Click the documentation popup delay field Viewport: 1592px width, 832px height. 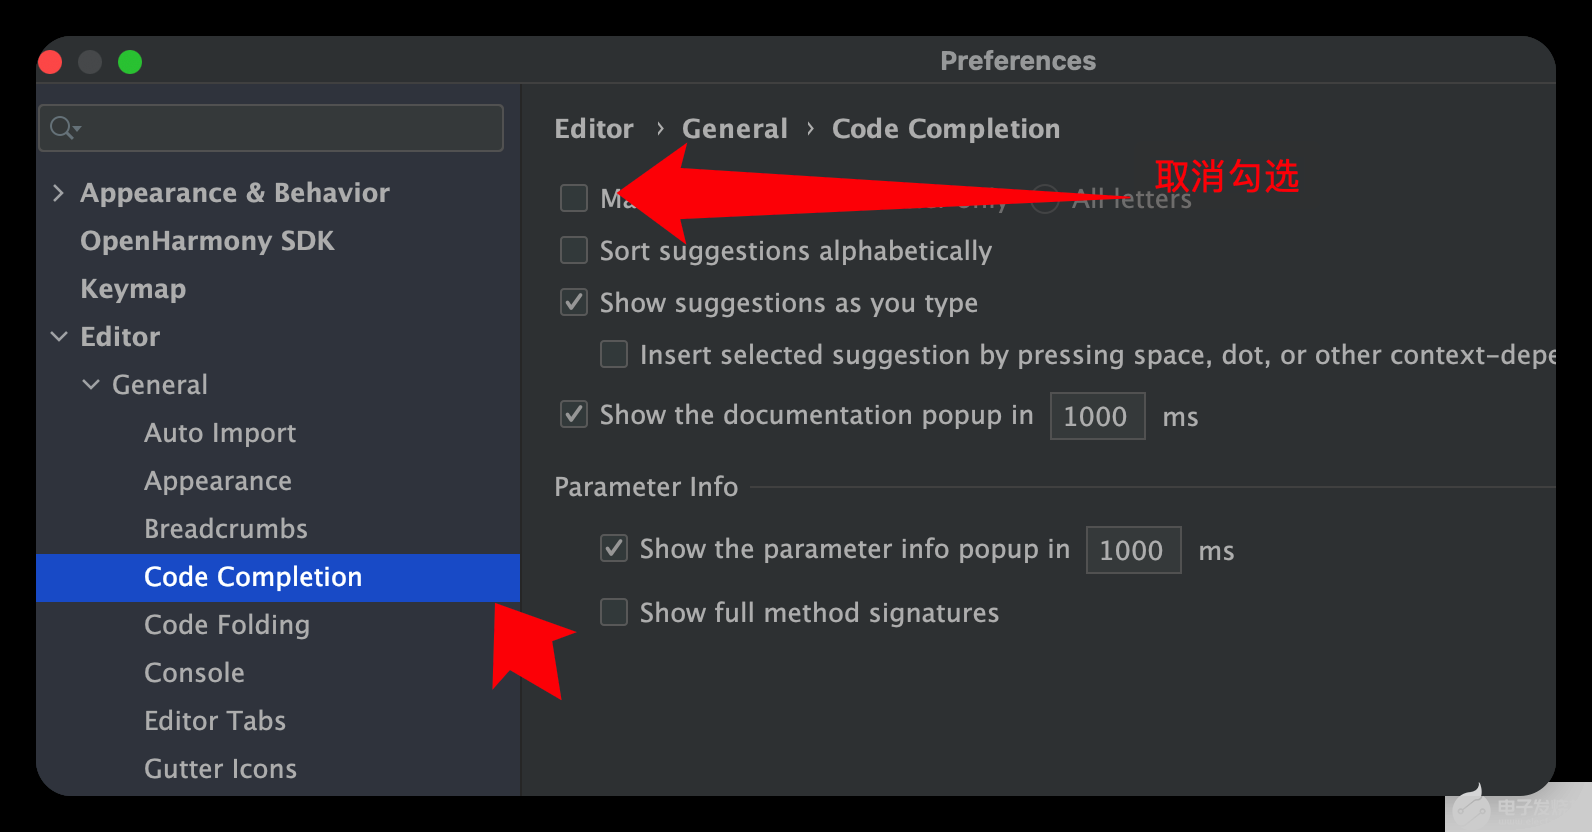click(1097, 416)
